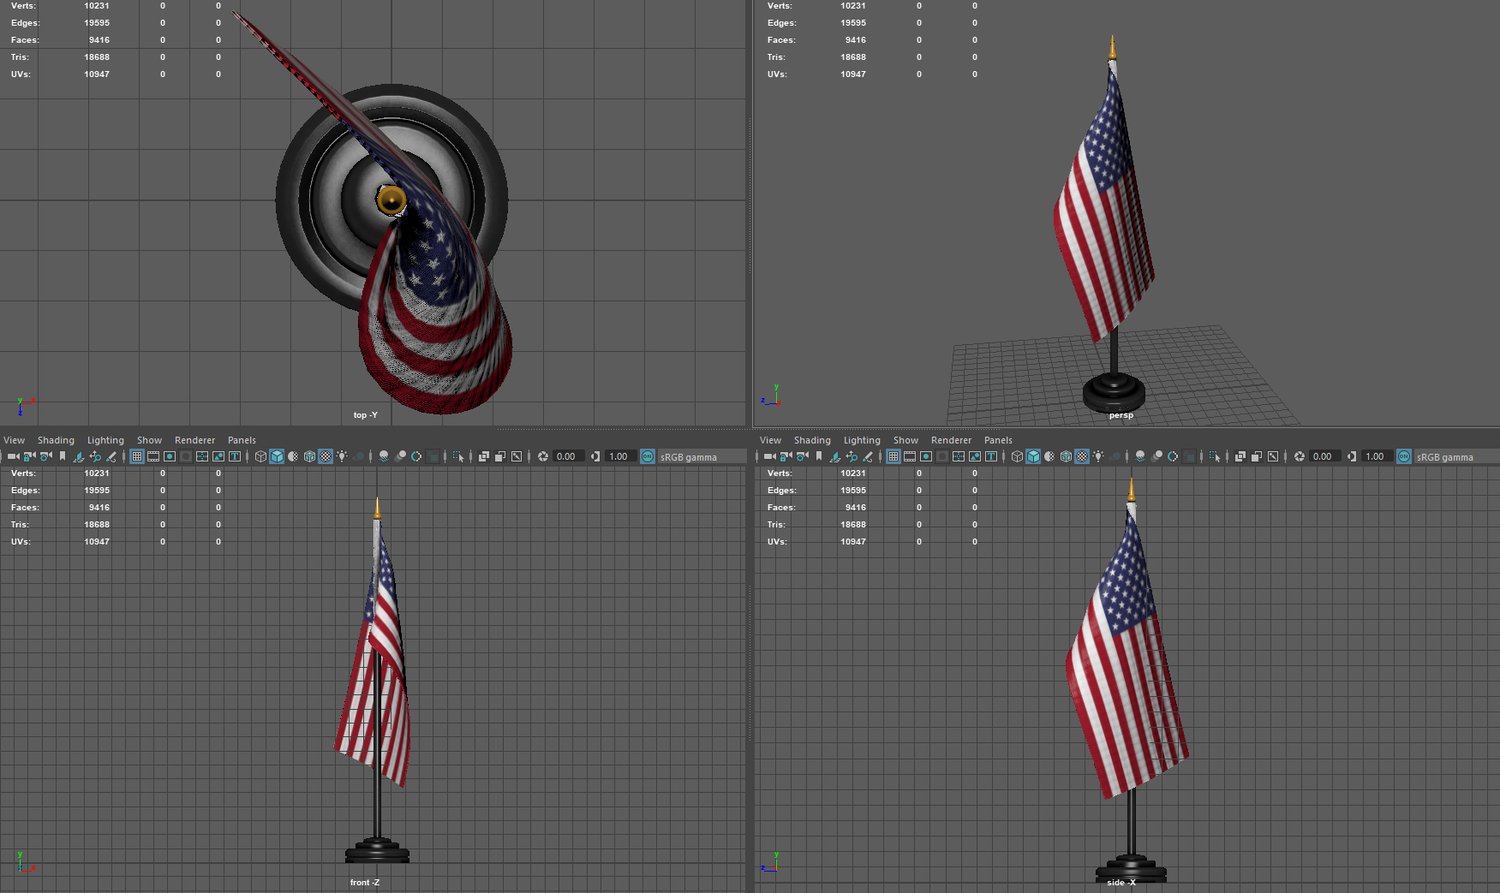The height and width of the screenshot is (893, 1500).
Task: Click Lock Camera icon in front view toolbar
Action: [30, 456]
